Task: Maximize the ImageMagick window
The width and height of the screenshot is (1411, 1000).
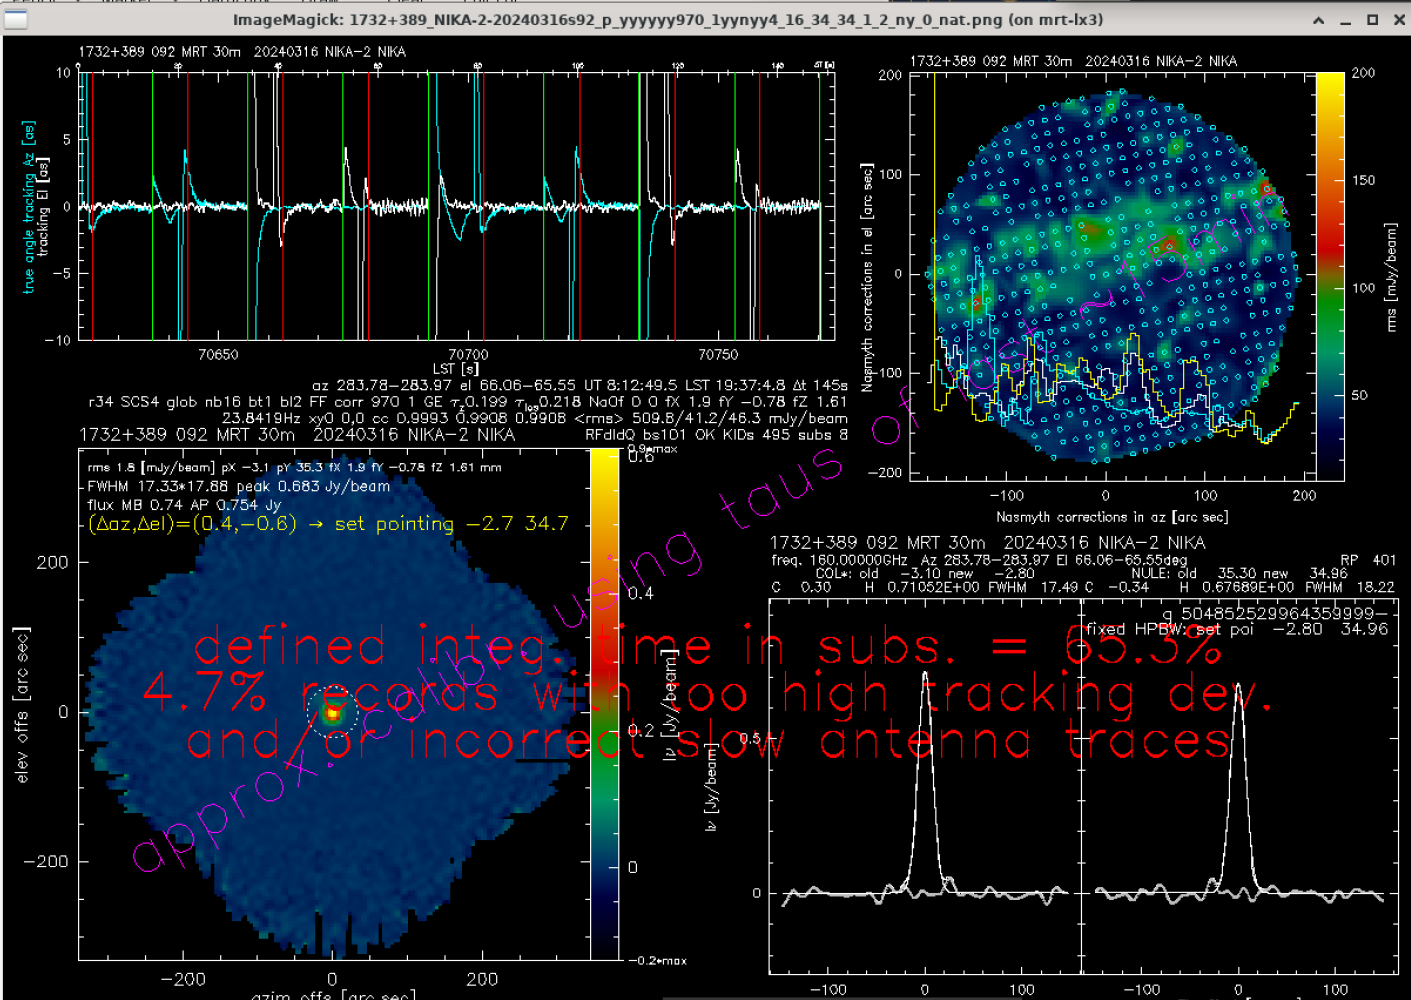Action: (x=1372, y=20)
